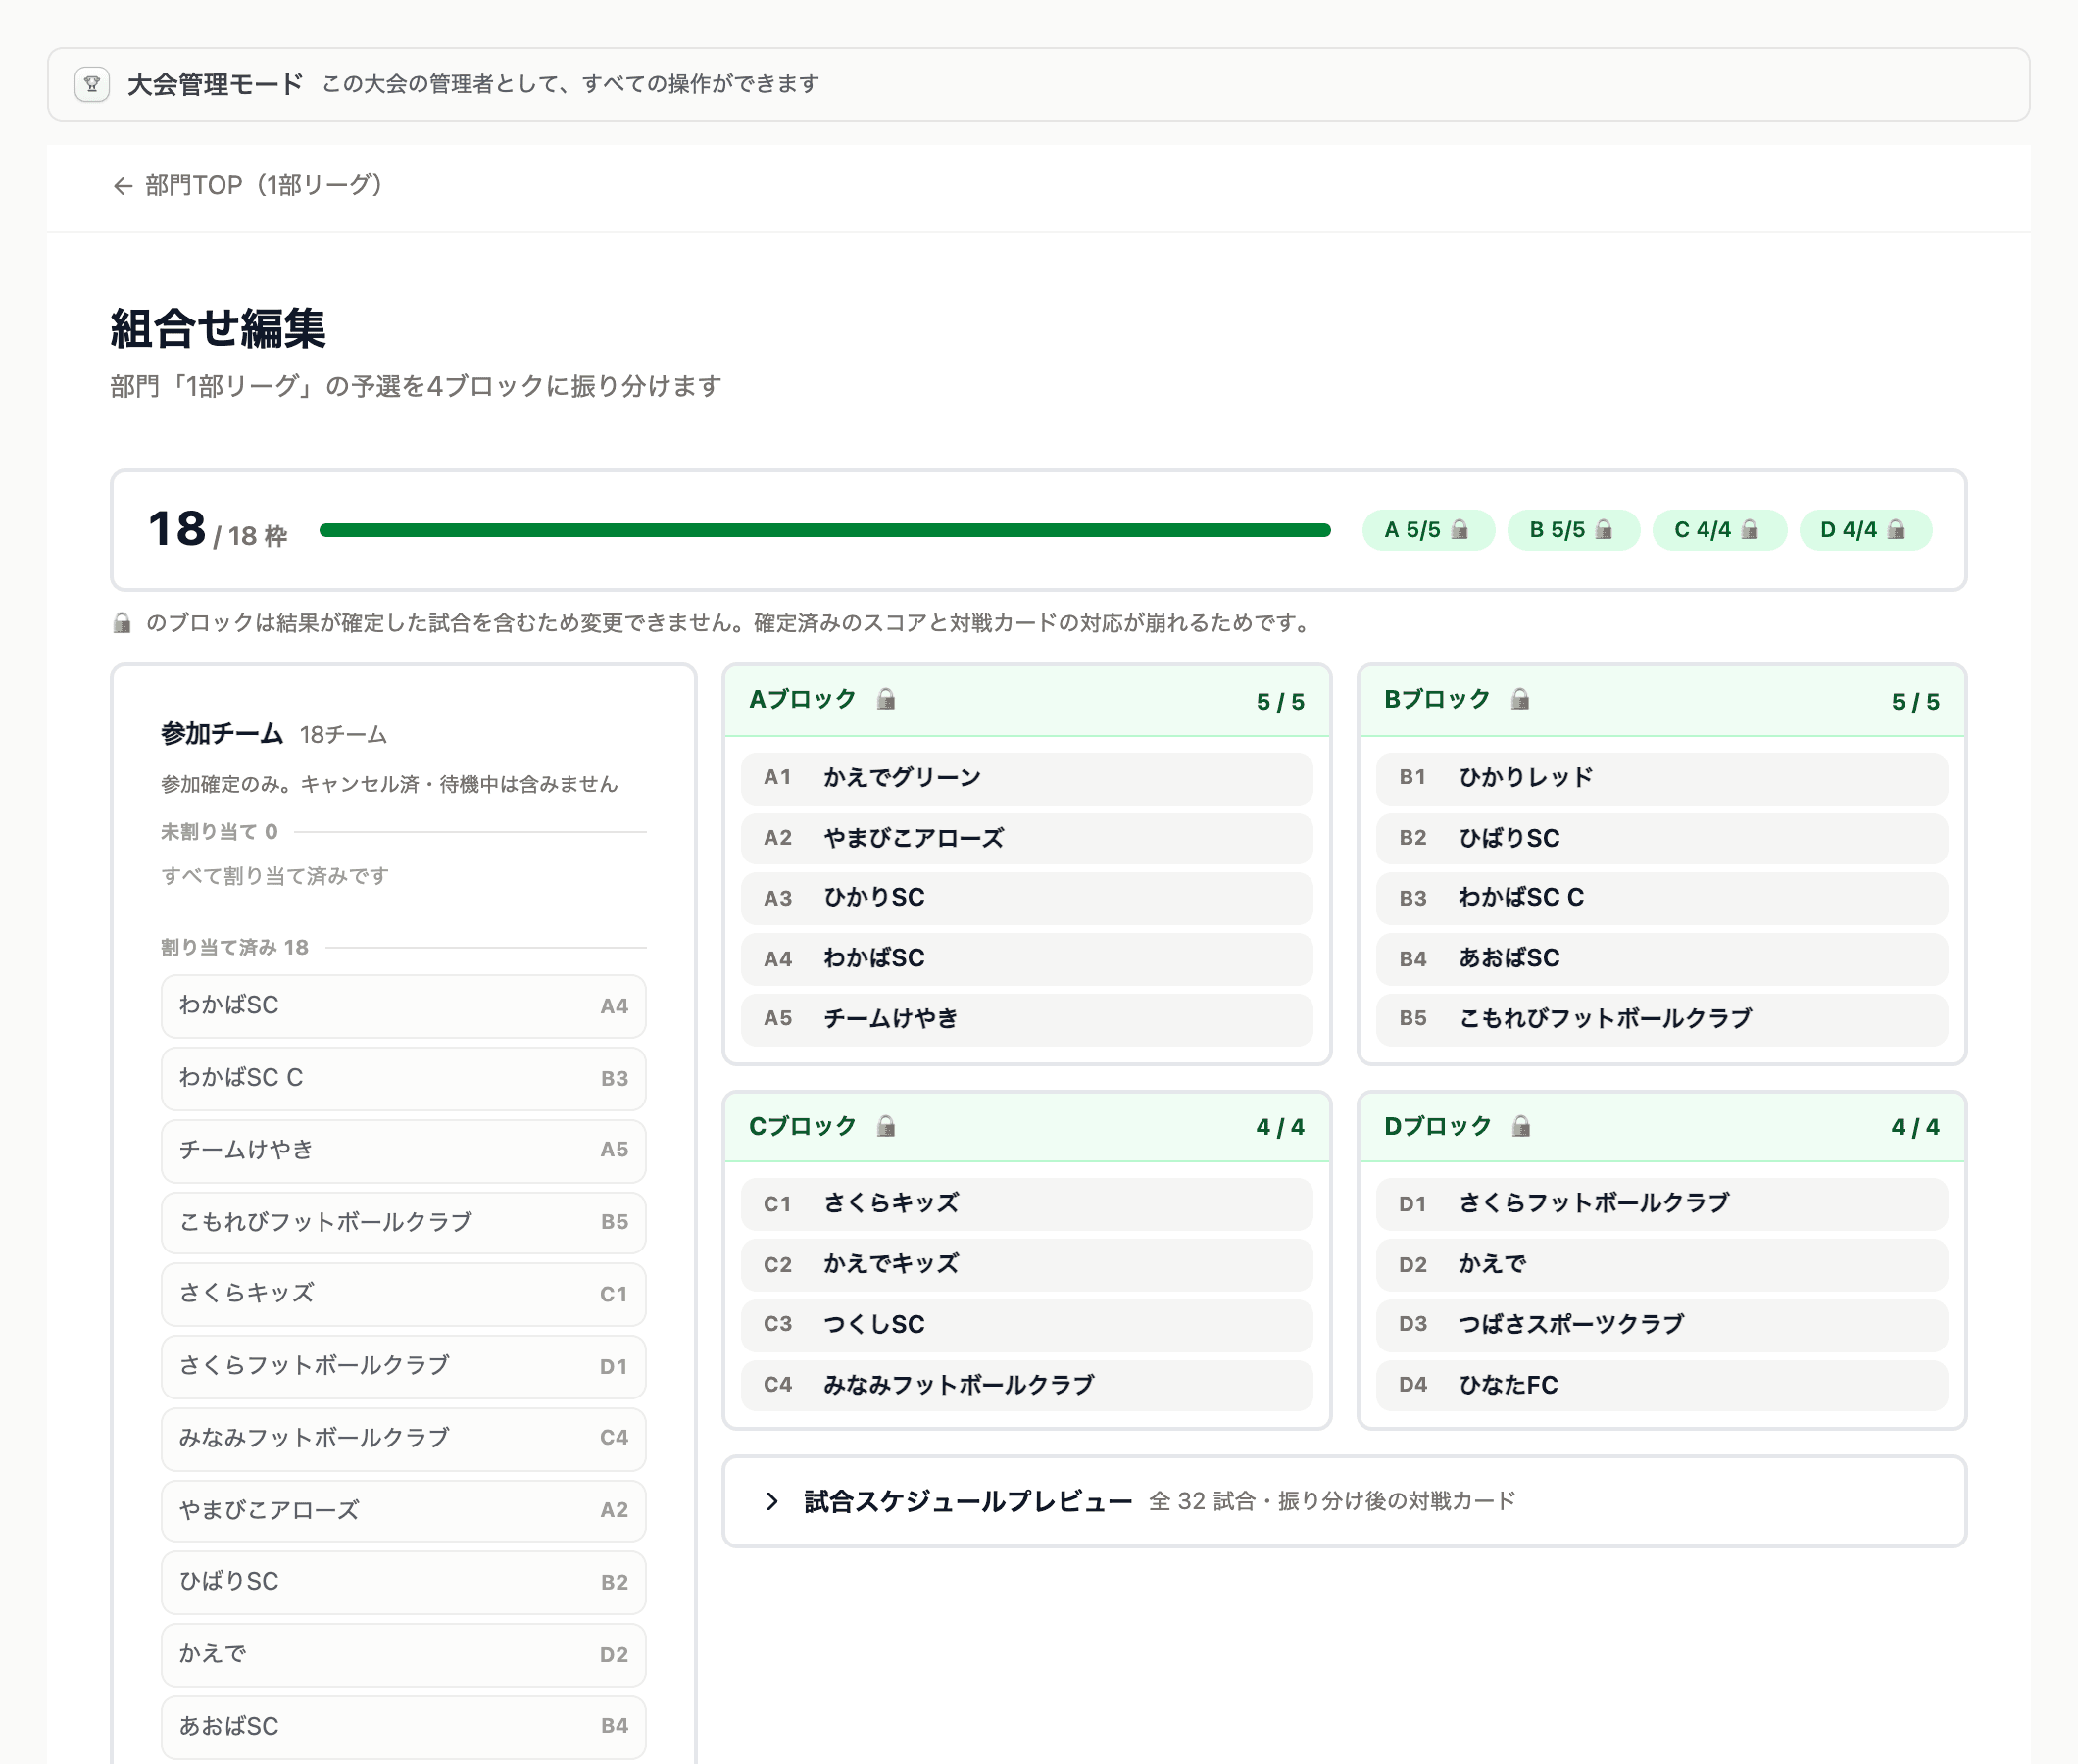Click lock icon in the lock explanation note

(122, 623)
